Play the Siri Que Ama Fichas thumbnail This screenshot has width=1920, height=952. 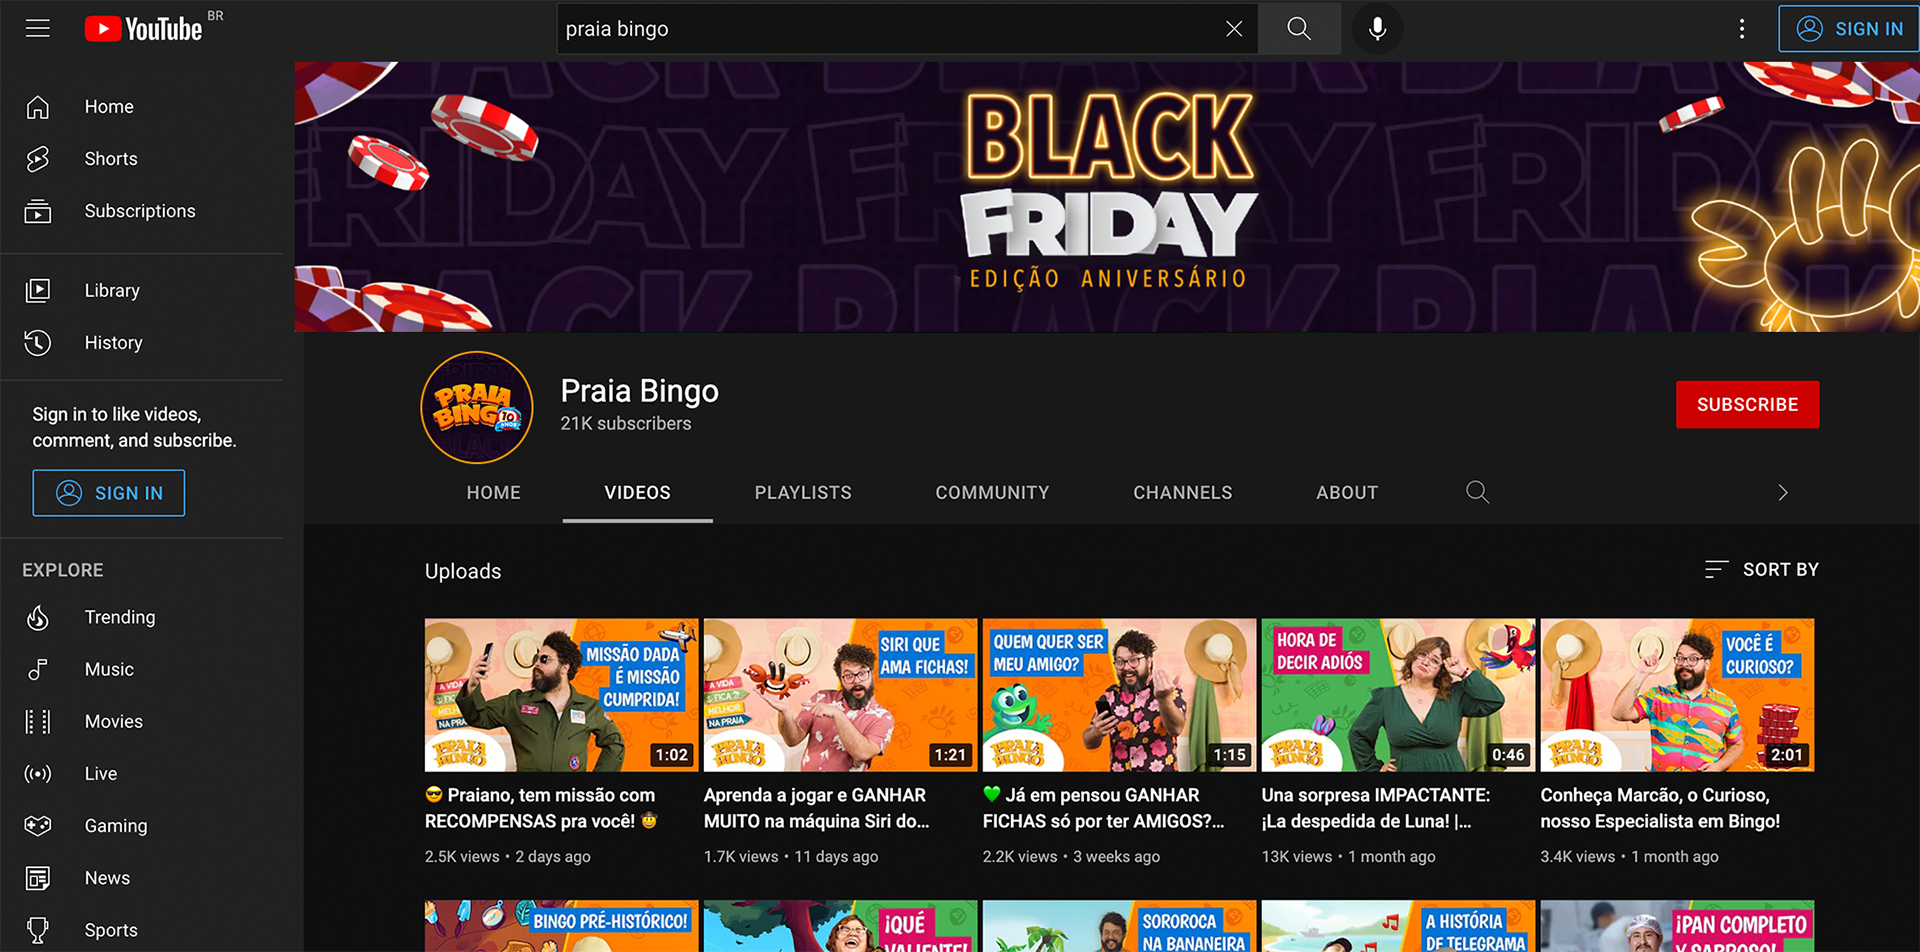[840, 695]
